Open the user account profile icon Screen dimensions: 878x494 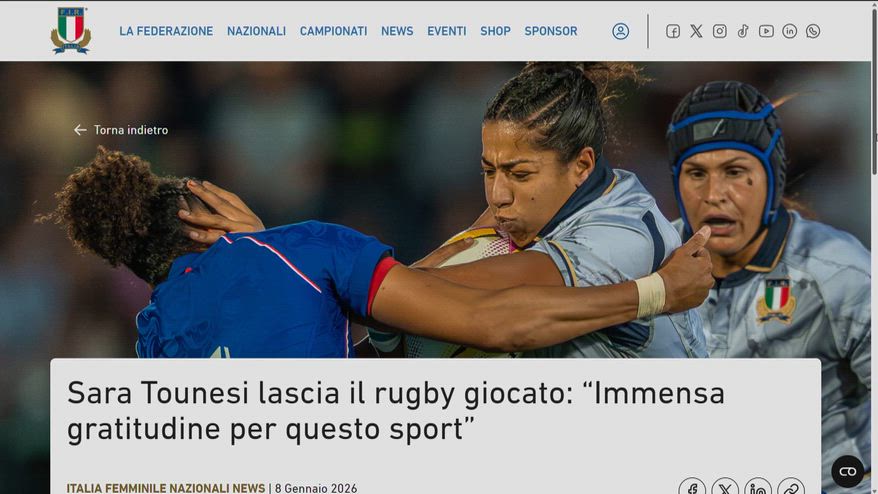click(620, 31)
